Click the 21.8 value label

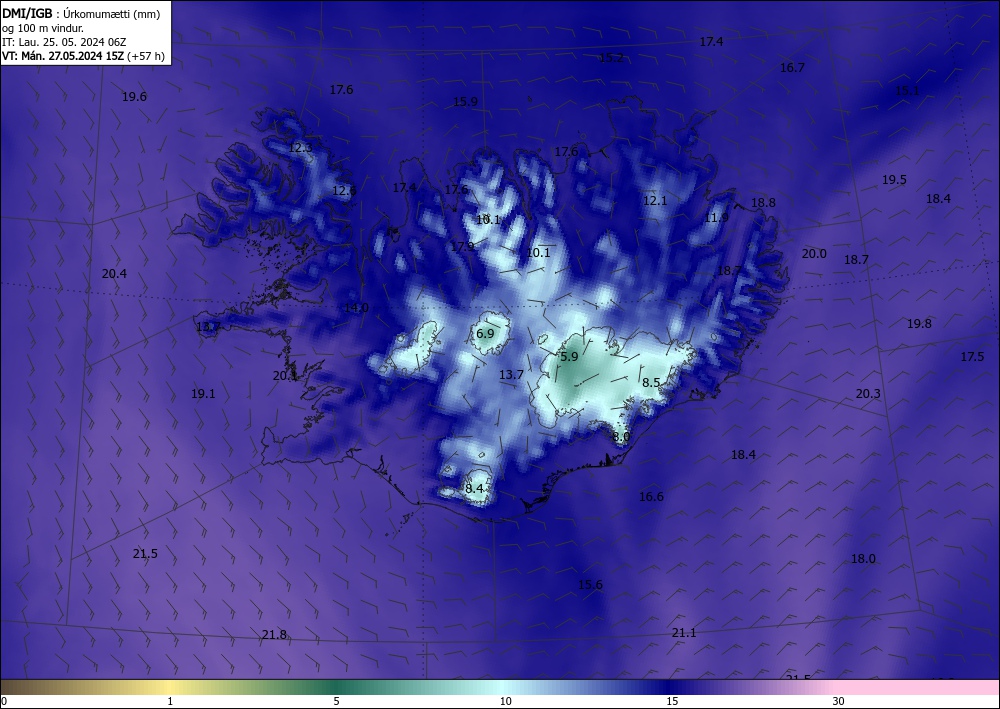click(274, 635)
